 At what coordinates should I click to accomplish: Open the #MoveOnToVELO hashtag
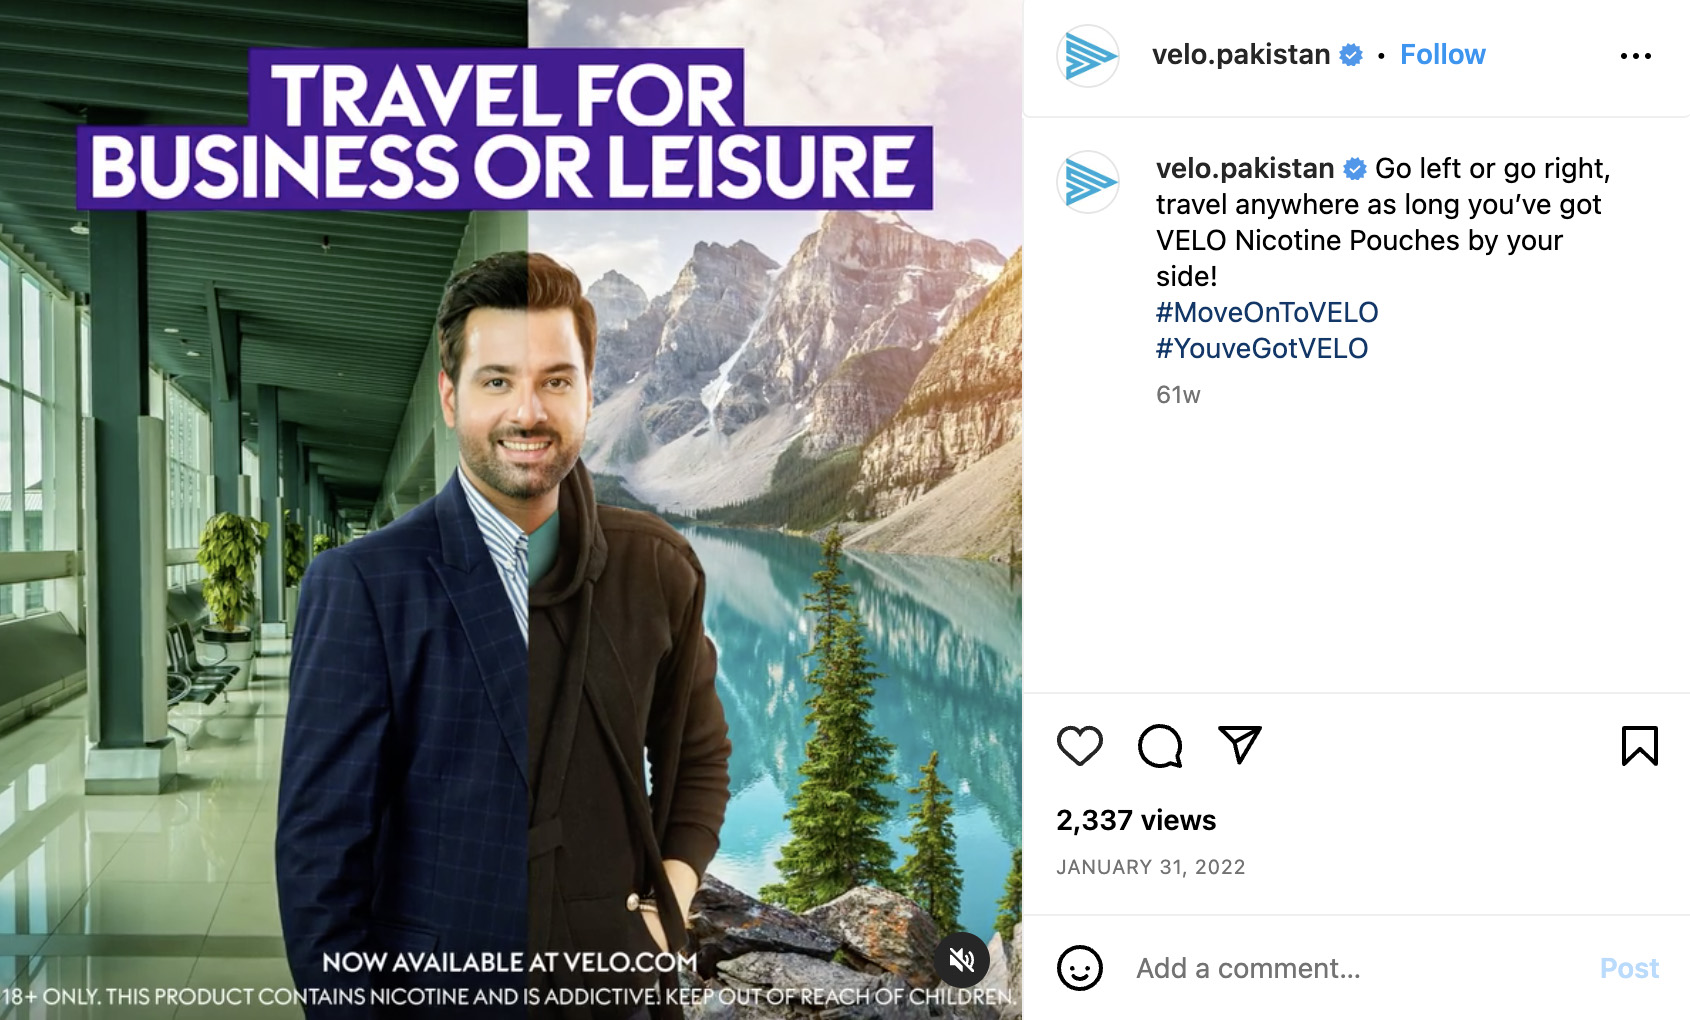point(1267,312)
